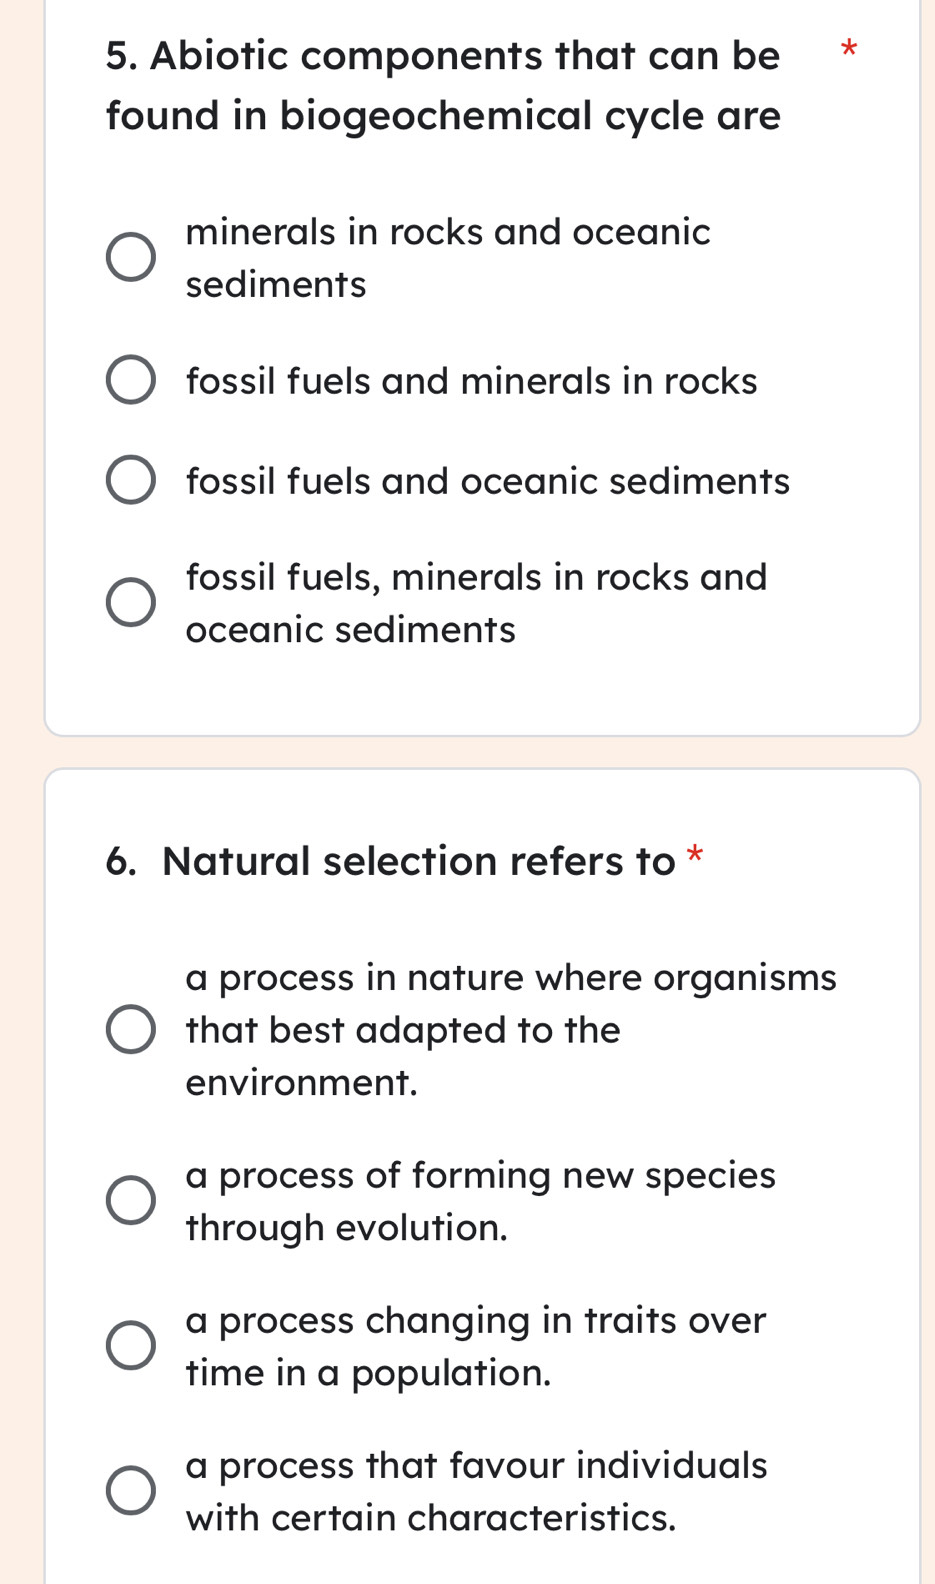
Task: Click the label "through evolution." answer text
Action: pos(347,1227)
